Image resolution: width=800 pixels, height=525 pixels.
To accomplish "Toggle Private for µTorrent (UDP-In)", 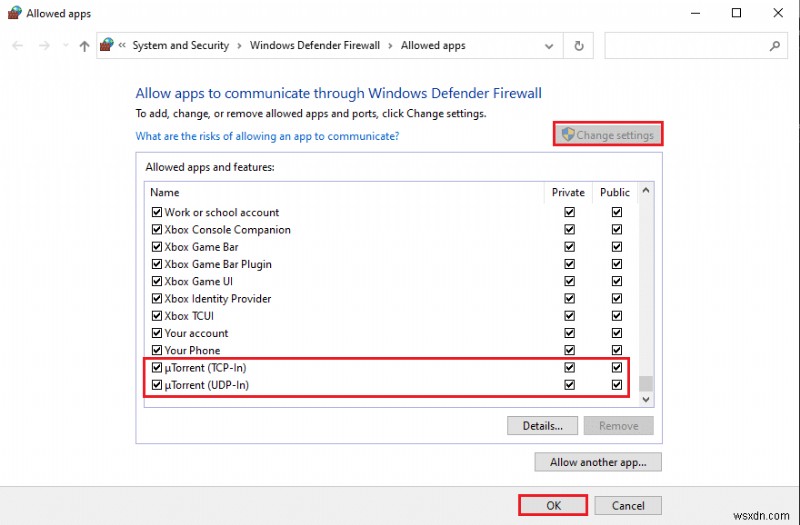I will click(569, 385).
